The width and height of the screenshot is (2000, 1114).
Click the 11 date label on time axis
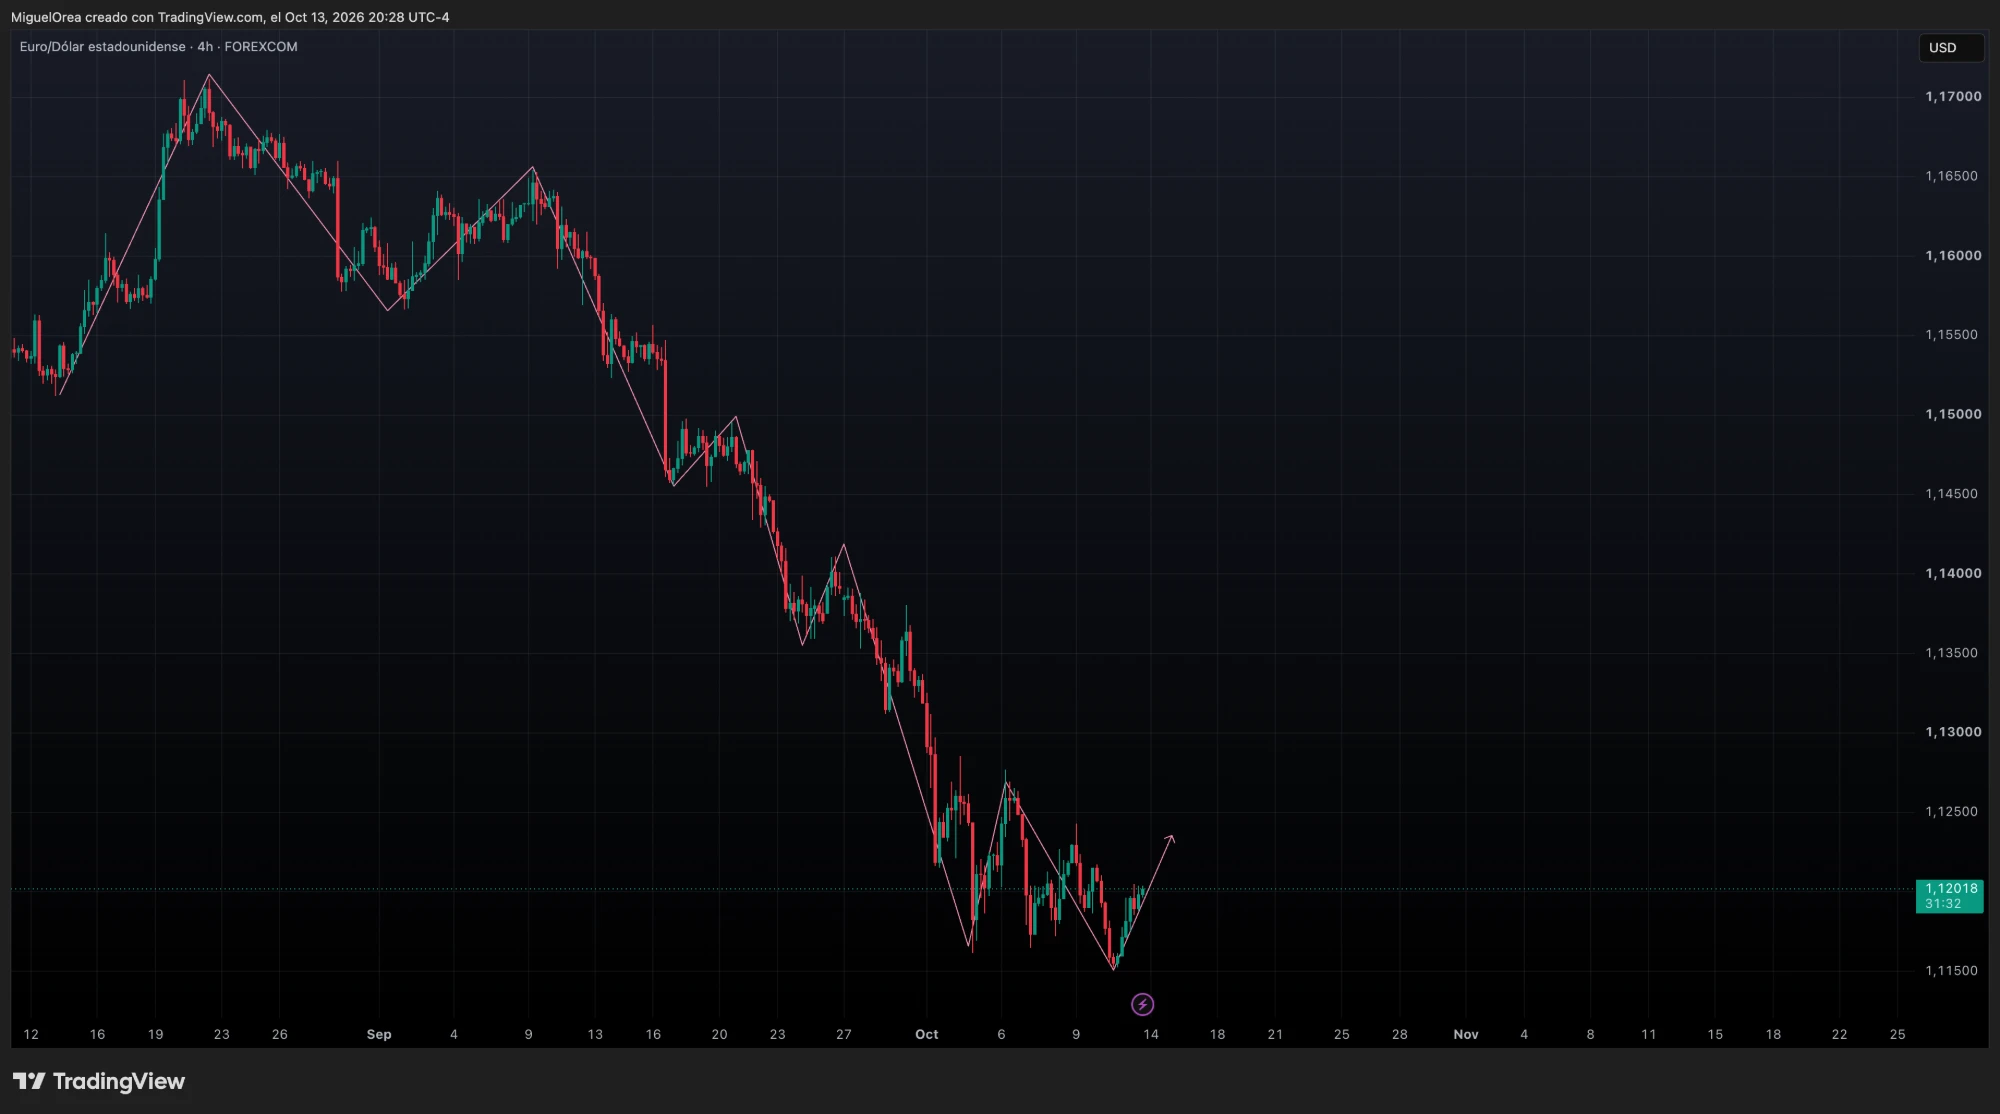click(x=1649, y=1034)
